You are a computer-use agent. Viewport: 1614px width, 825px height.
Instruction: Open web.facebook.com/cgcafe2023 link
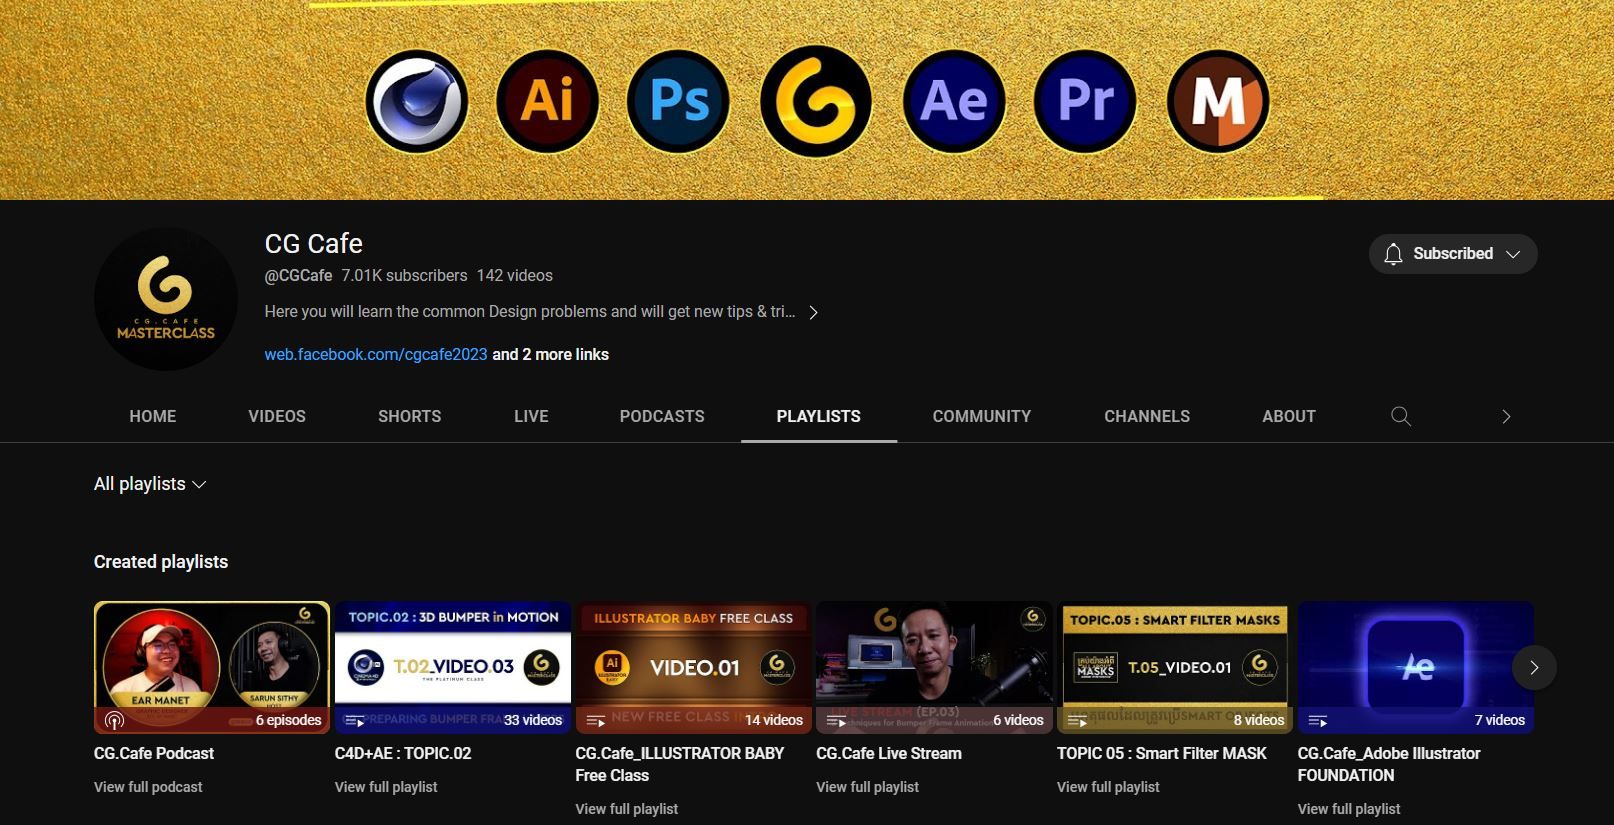(376, 354)
